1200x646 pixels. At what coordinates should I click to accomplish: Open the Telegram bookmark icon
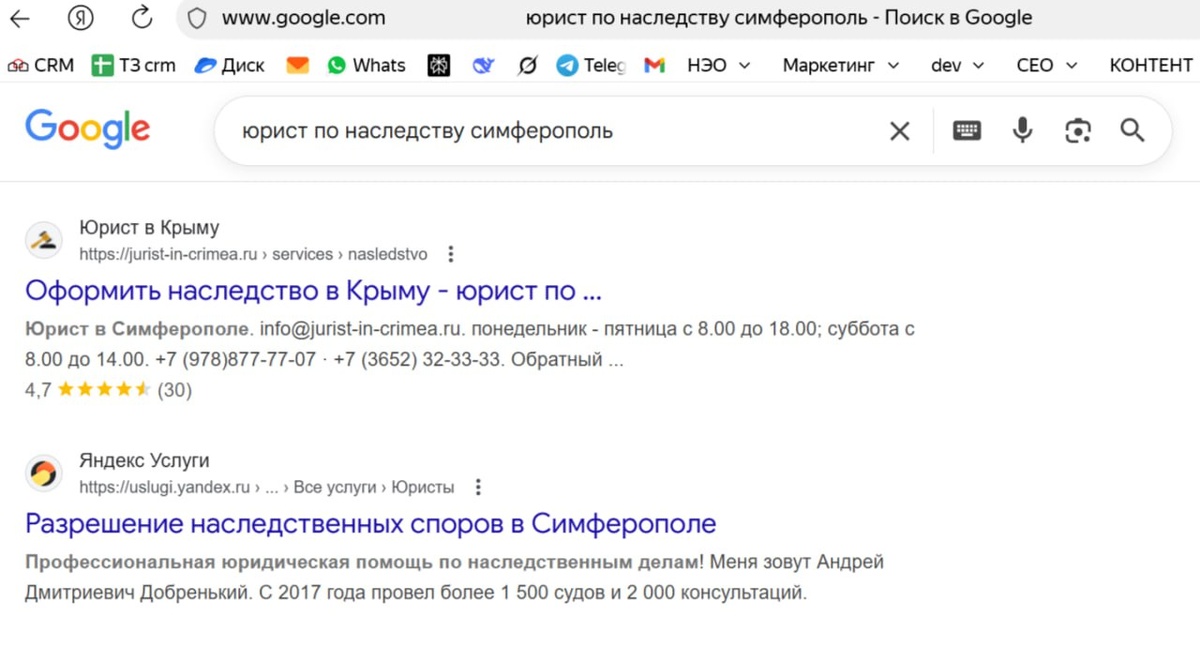point(565,65)
